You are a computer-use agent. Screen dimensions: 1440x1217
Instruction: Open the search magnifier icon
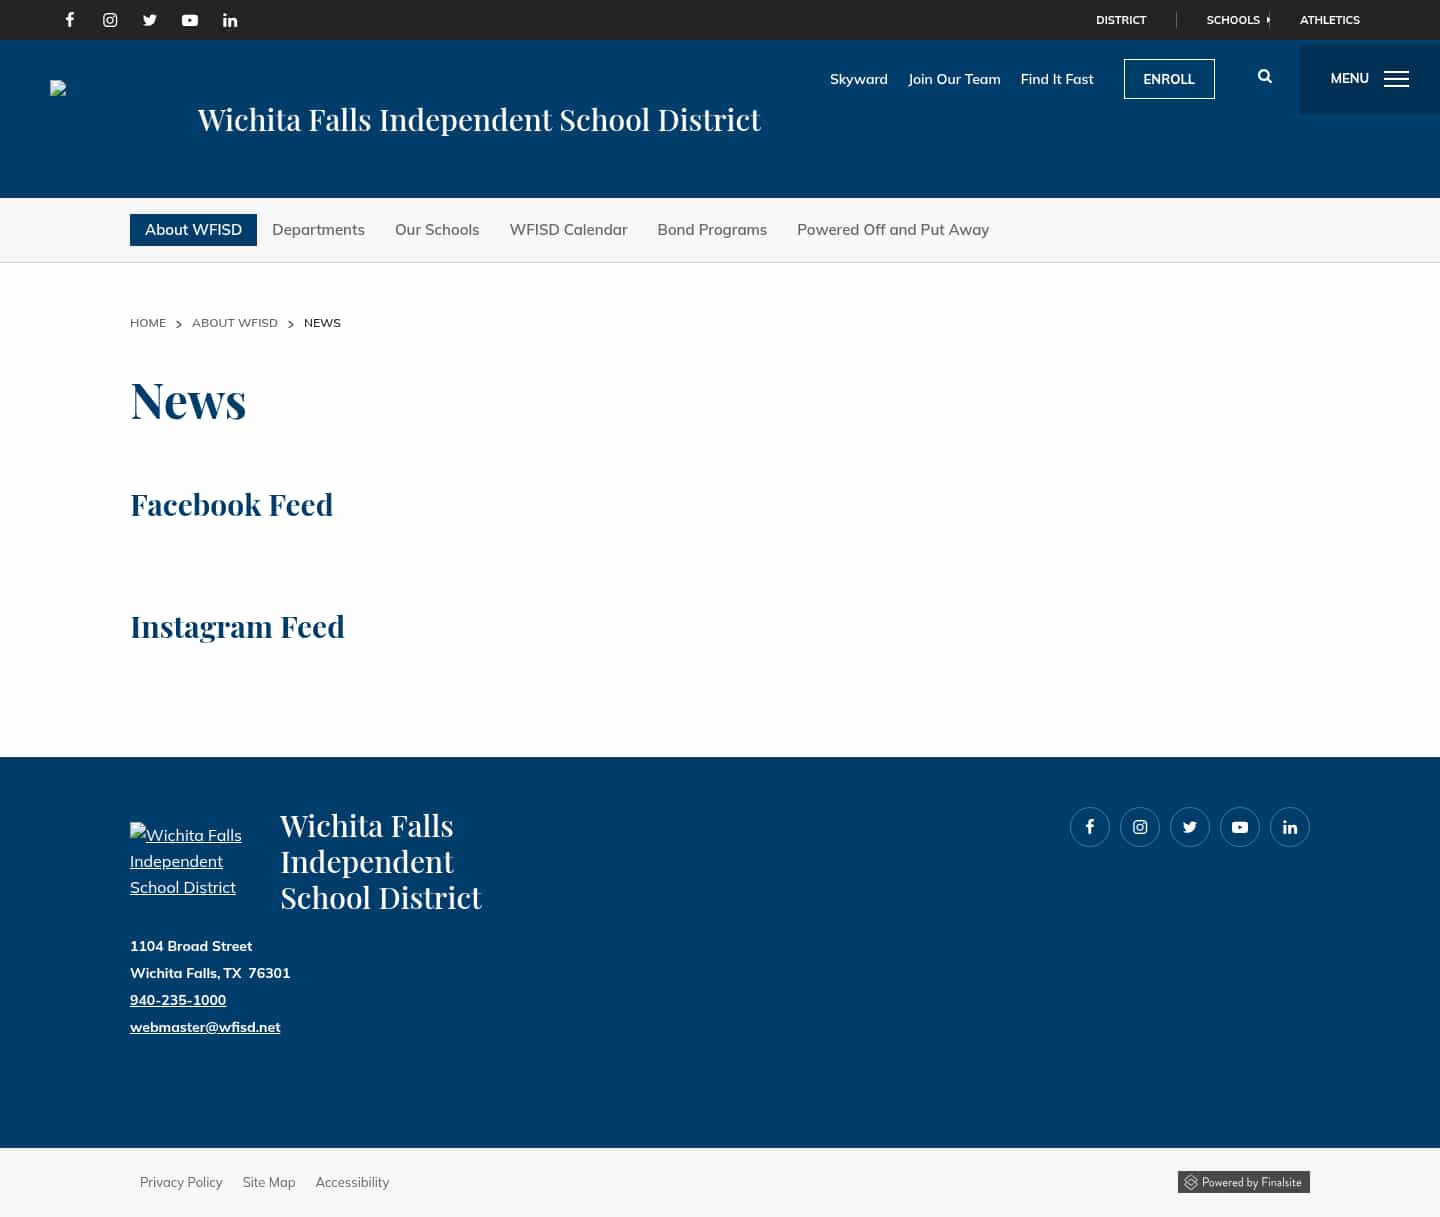pos(1264,76)
